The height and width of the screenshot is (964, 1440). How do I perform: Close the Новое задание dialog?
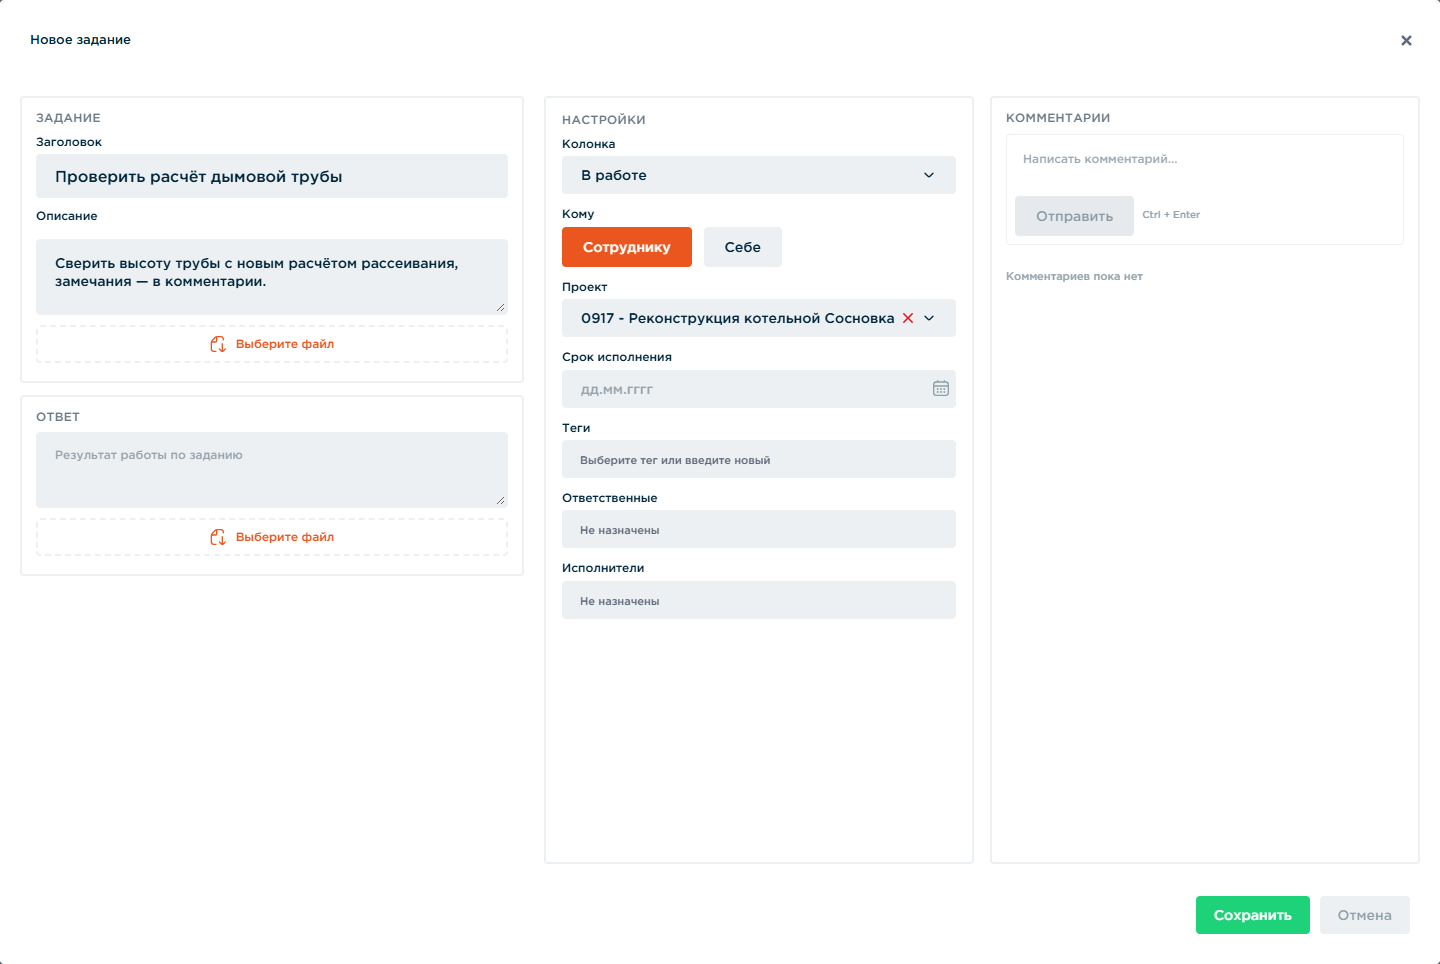pyautogui.click(x=1406, y=41)
